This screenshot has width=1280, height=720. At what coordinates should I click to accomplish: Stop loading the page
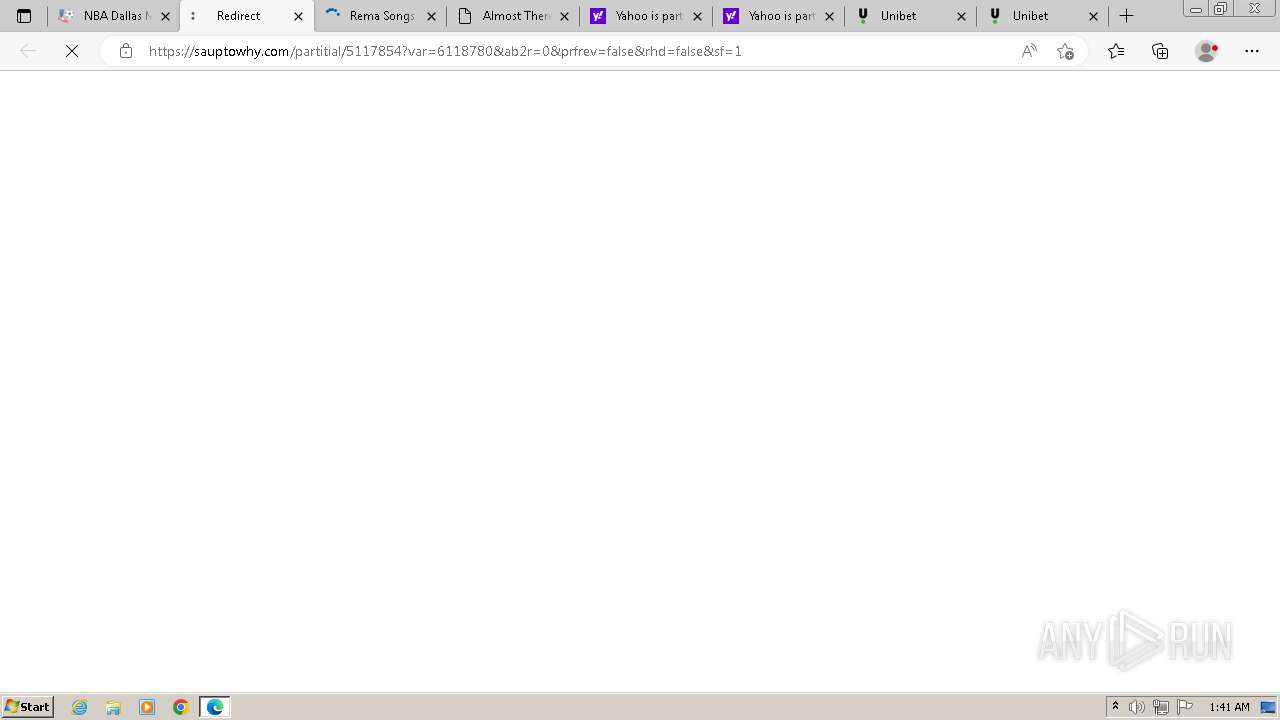click(x=72, y=51)
